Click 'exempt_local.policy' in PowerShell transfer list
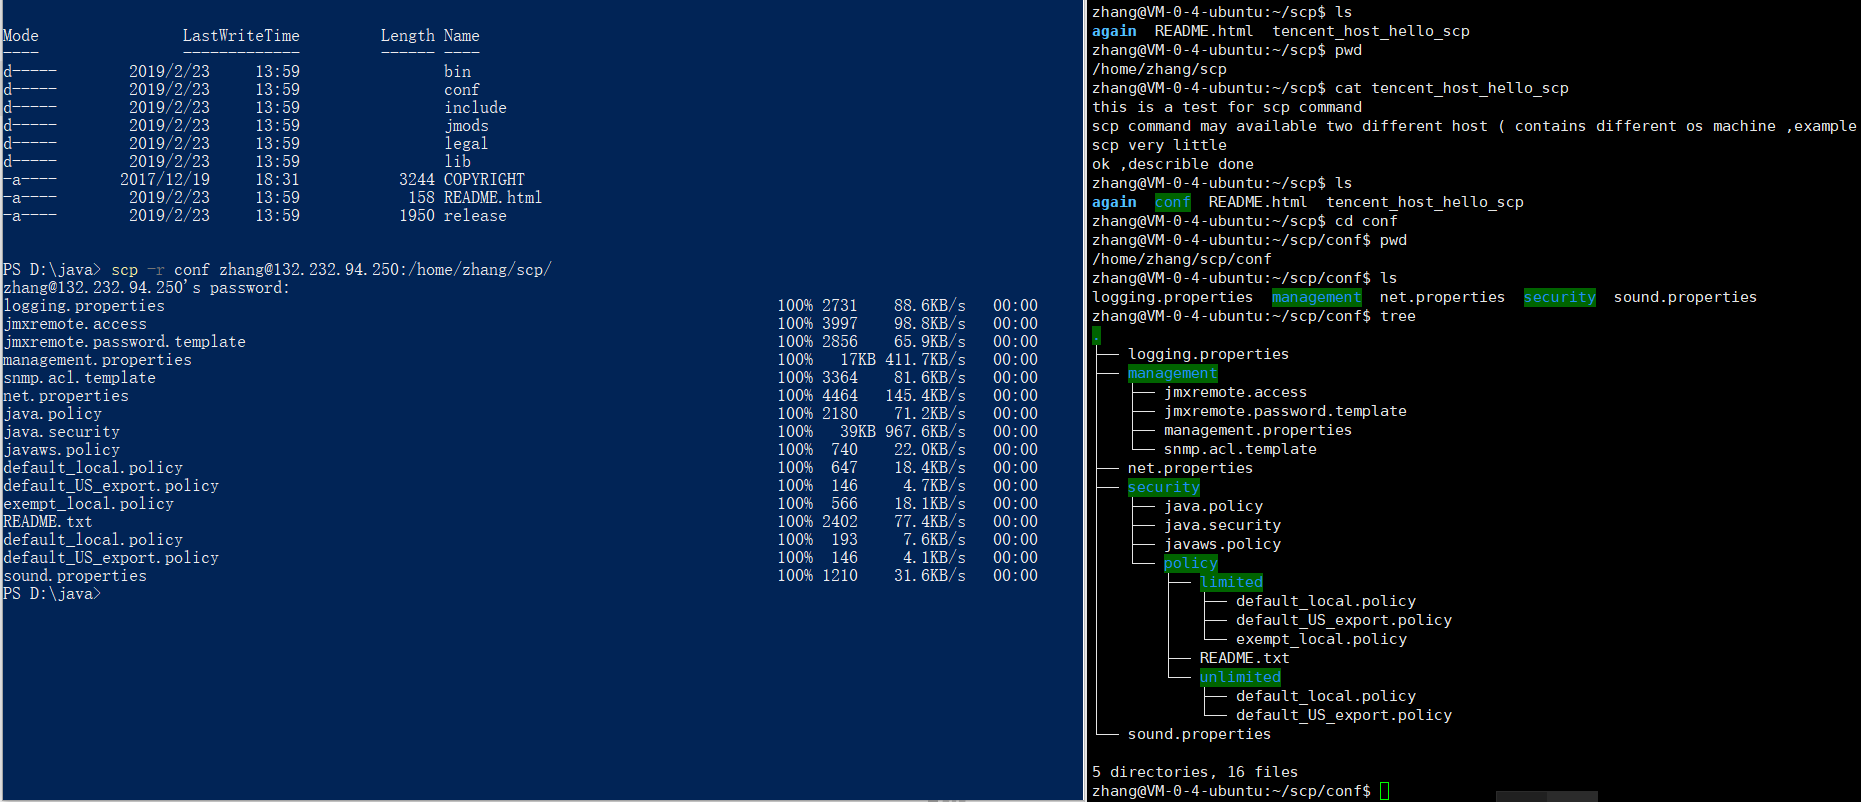The image size is (1861, 802). [88, 504]
